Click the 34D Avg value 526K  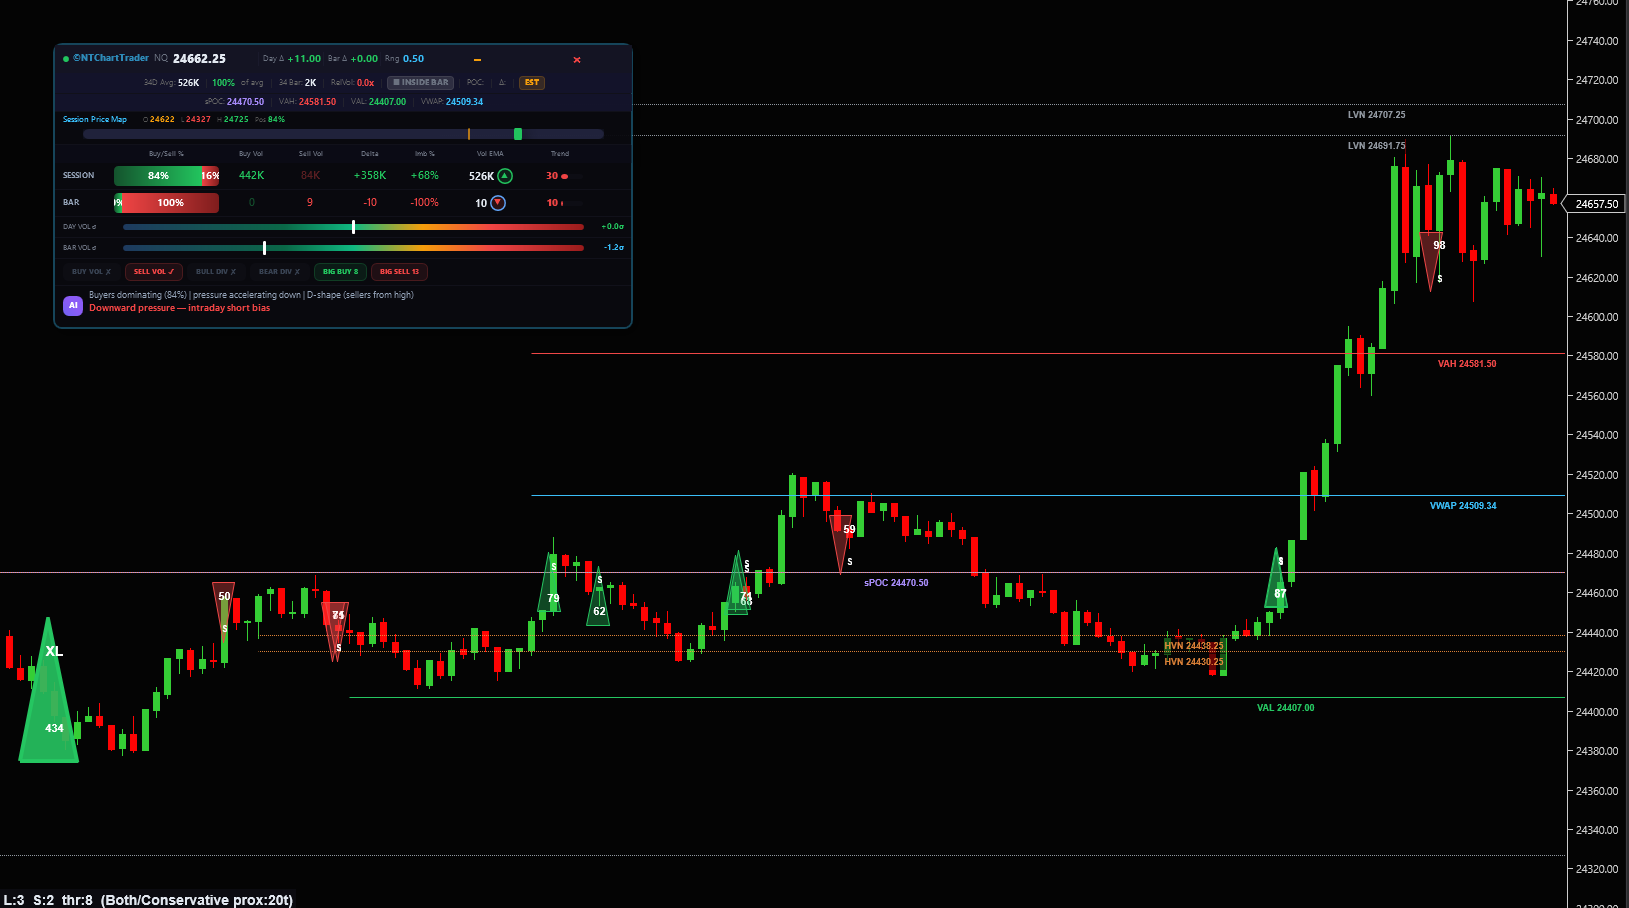coord(188,83)
